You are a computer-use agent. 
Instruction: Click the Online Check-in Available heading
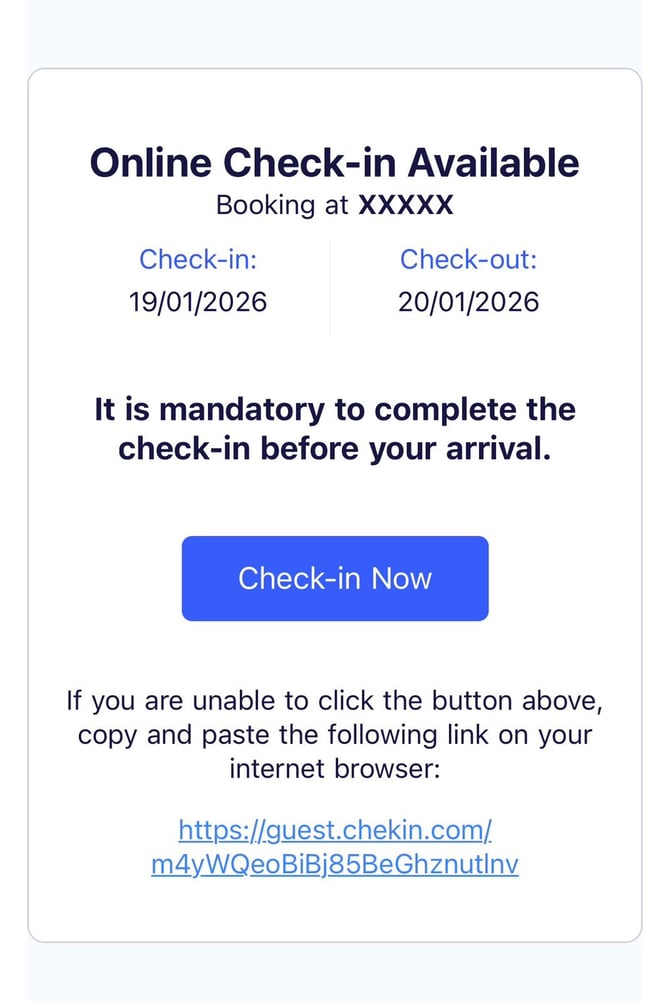335,162
